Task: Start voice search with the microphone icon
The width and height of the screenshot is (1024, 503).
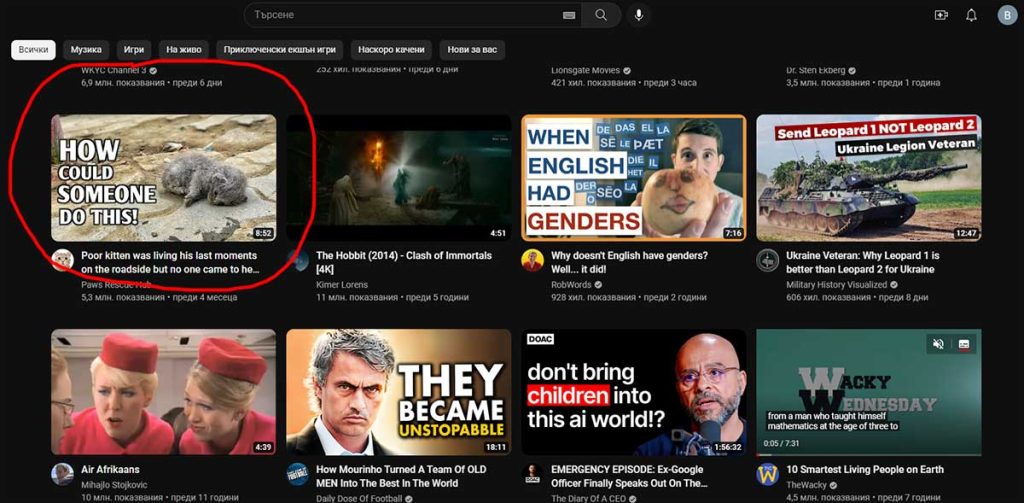Action: coord(638,15)
